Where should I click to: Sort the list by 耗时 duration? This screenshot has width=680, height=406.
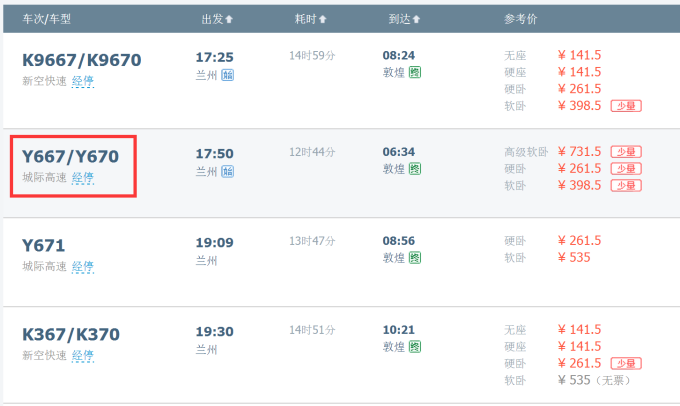pos(309,19)
